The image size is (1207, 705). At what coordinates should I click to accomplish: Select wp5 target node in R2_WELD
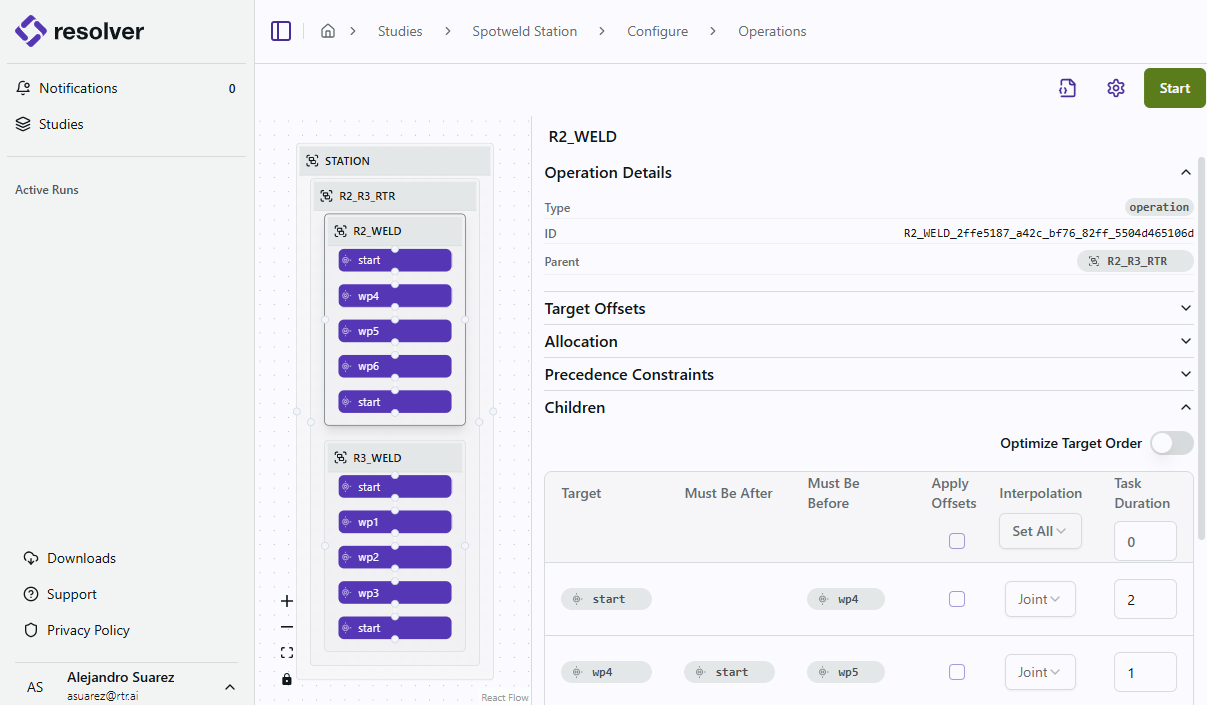[x=395, y=331]
